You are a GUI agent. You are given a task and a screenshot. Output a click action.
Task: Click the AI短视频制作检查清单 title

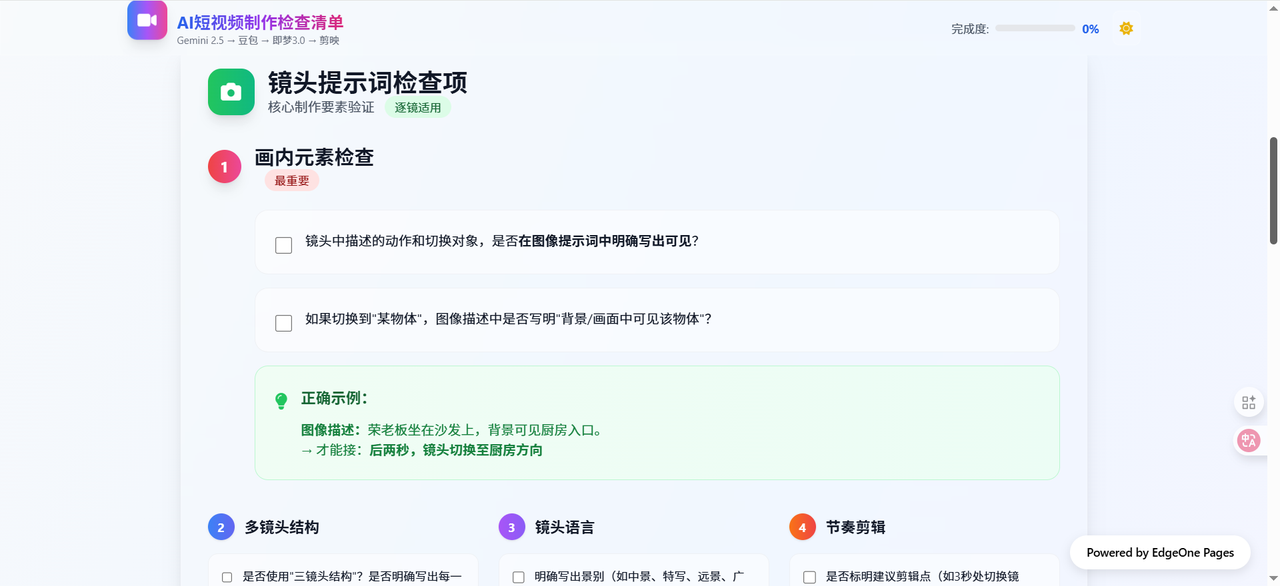coord(260,22)
